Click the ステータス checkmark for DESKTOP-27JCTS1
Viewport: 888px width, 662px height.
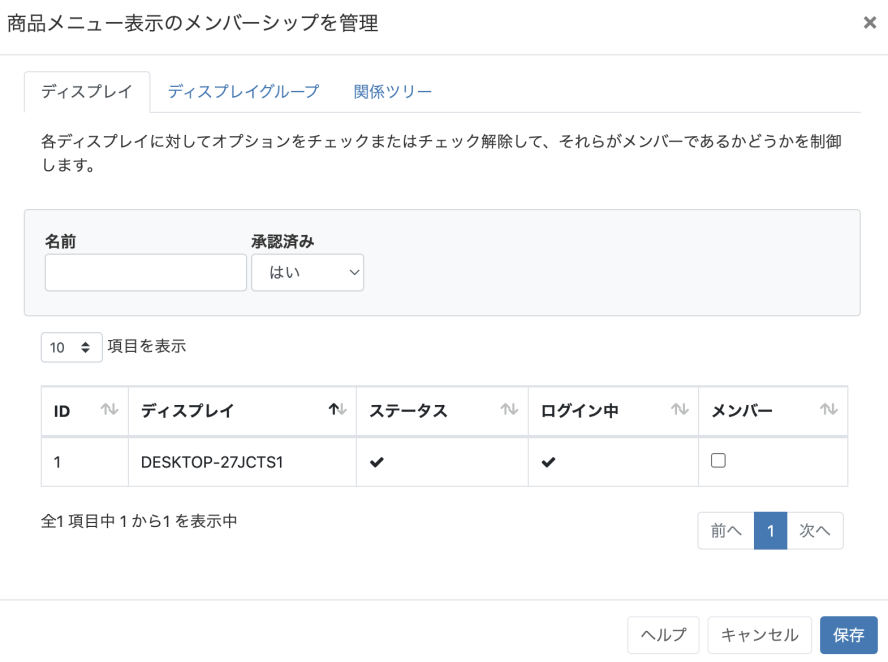[377, 462]
